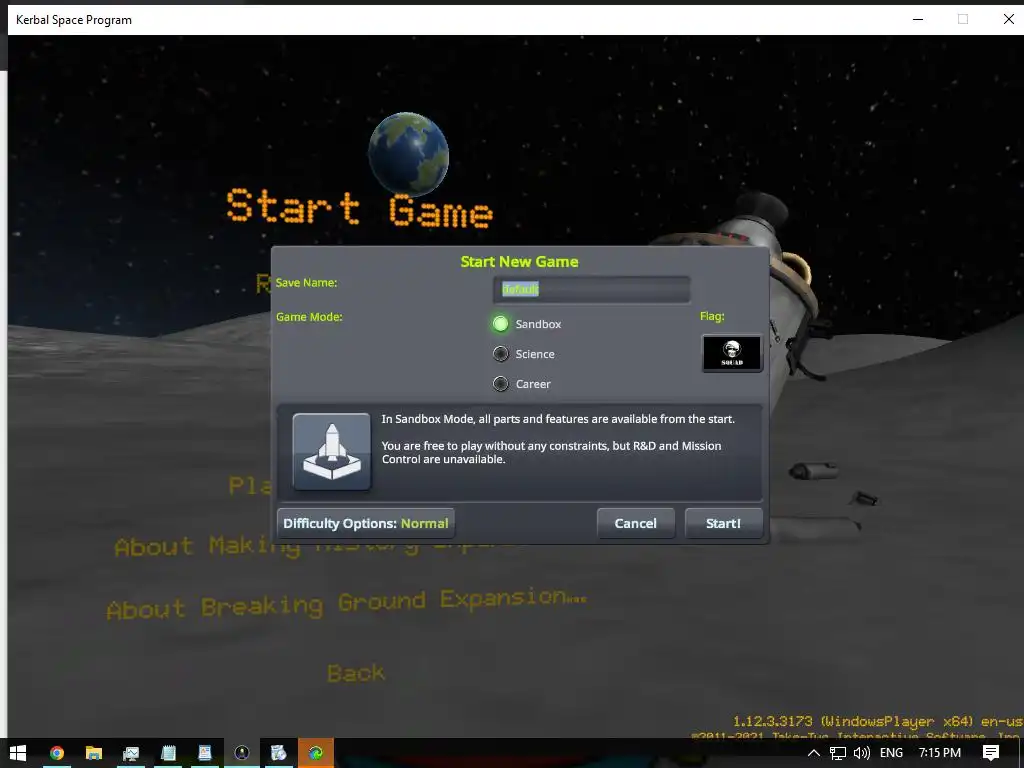Click the Kerbal Space Program taskbar icon
1024x768 pixels.
click(x=242, y=753)
